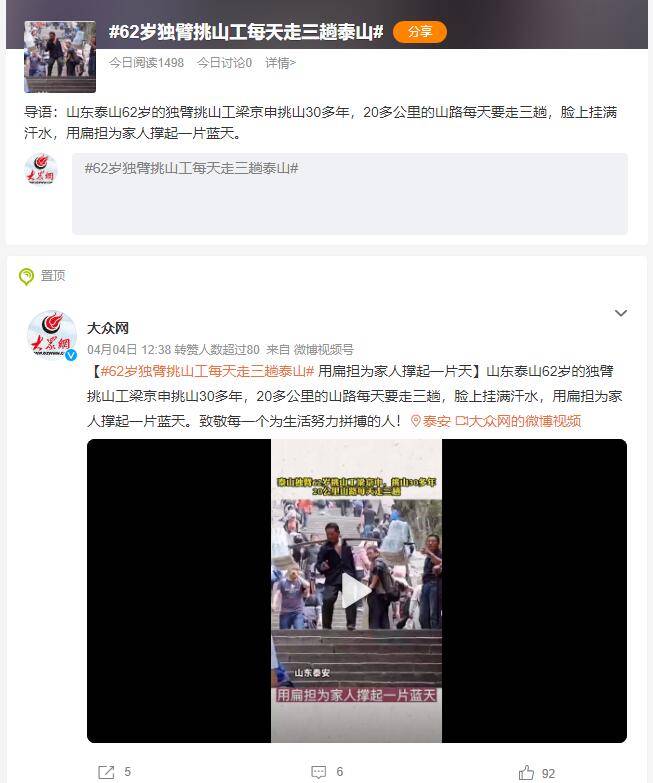Click the comment input text box
Viewport: 653px width, 783px height.
point(349,194)
